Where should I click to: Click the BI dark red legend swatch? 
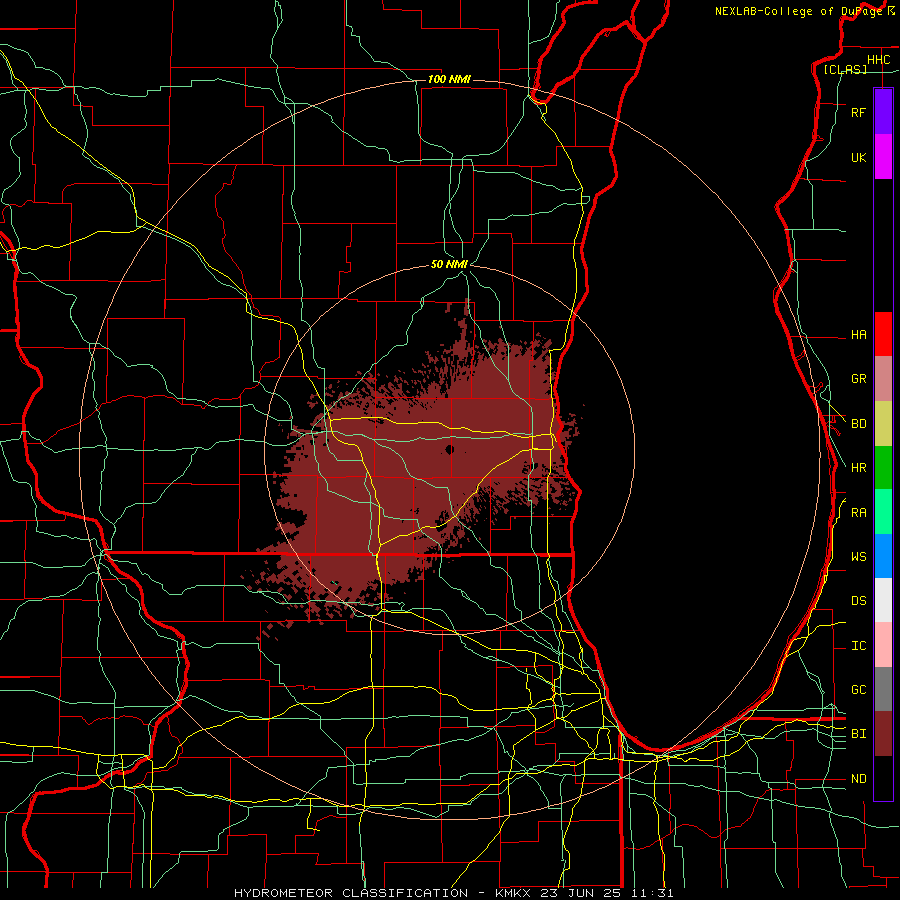point(883,734)
